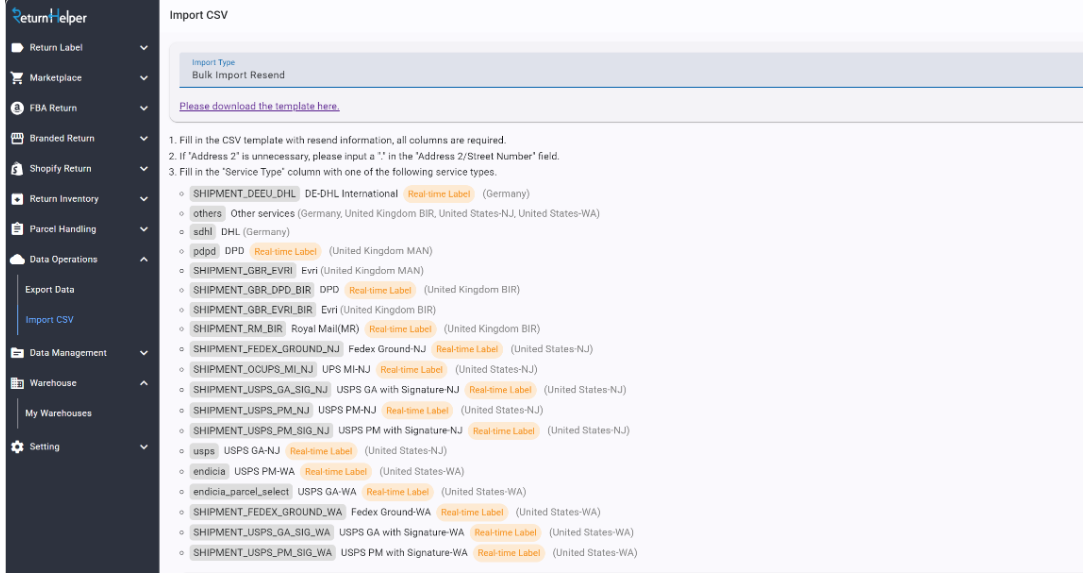The image size is (1083, 575).
Task: Click the FBA Return Amazon icon
Action: point(17,108)
